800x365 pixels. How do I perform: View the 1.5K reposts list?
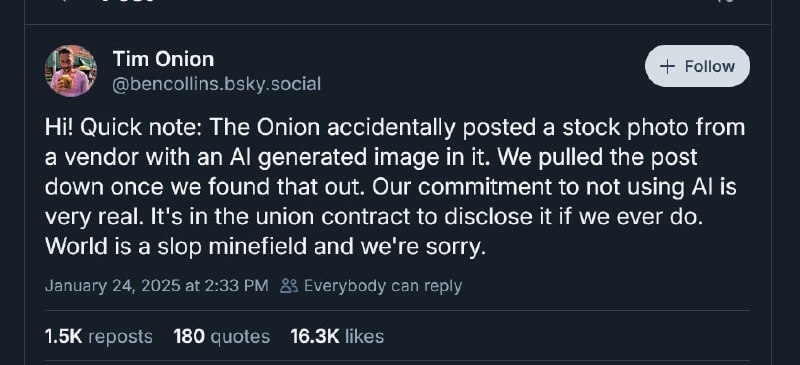(x=98, y=336)
